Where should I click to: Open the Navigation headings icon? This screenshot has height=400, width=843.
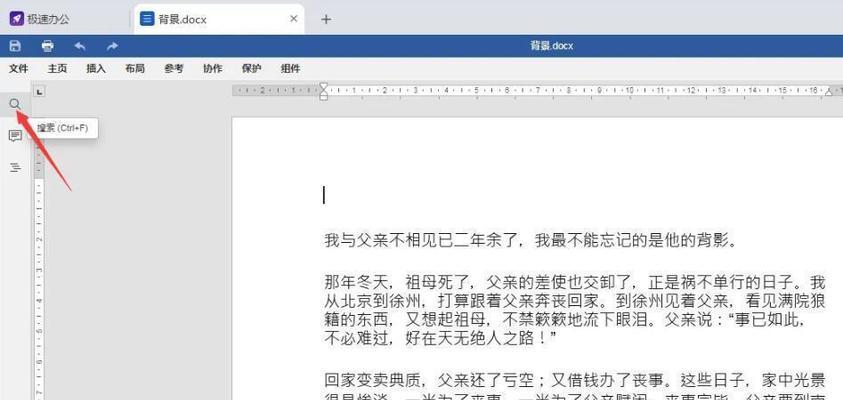15,168
